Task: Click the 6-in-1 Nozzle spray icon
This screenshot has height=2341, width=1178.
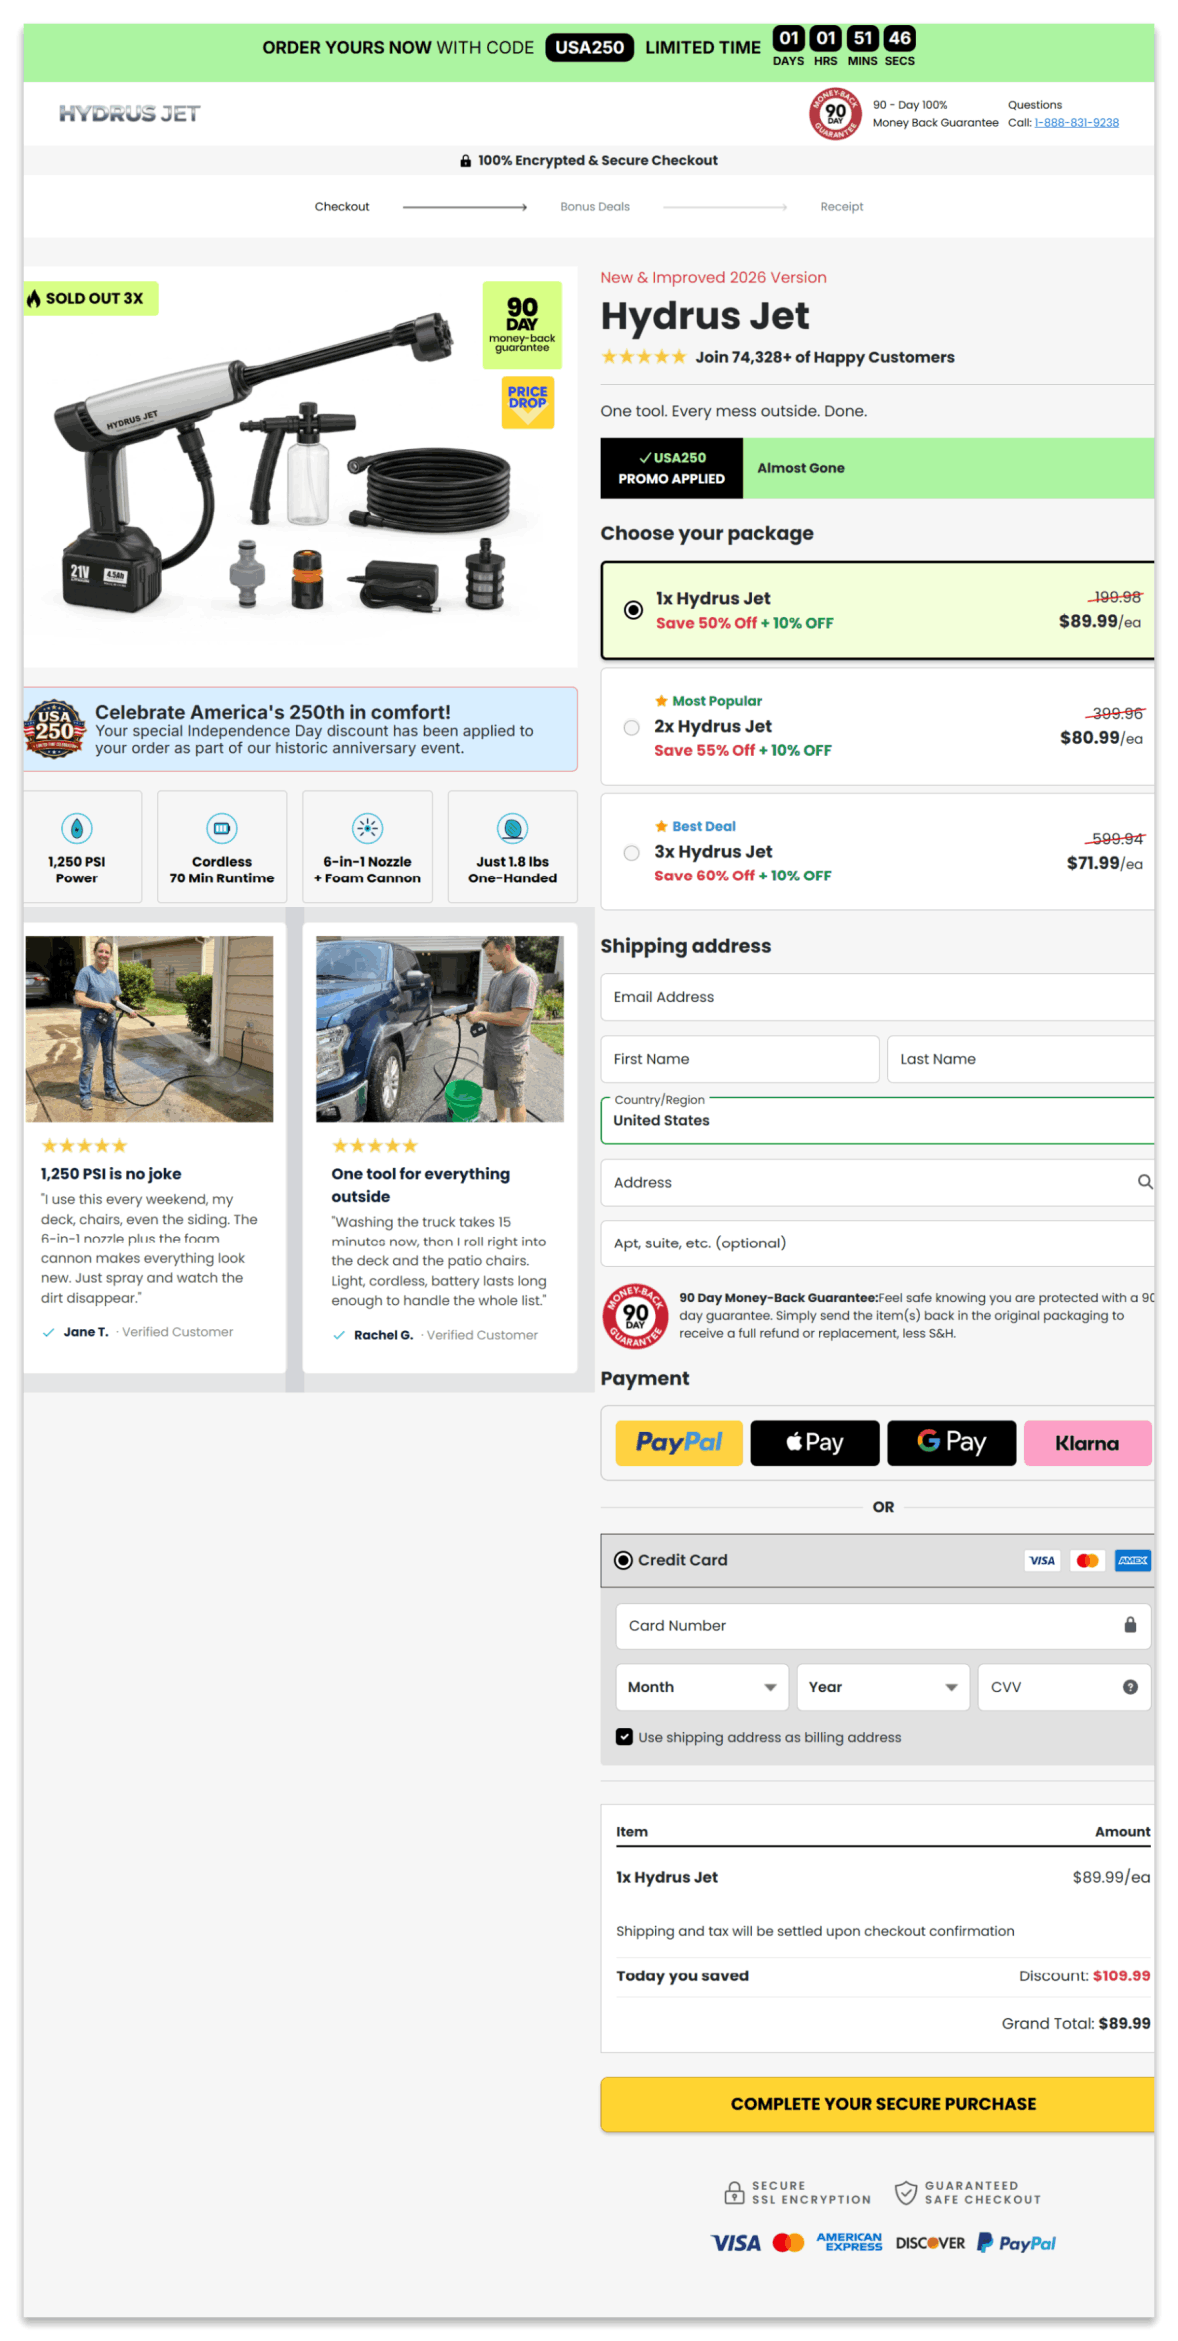Action: [368, 828]
